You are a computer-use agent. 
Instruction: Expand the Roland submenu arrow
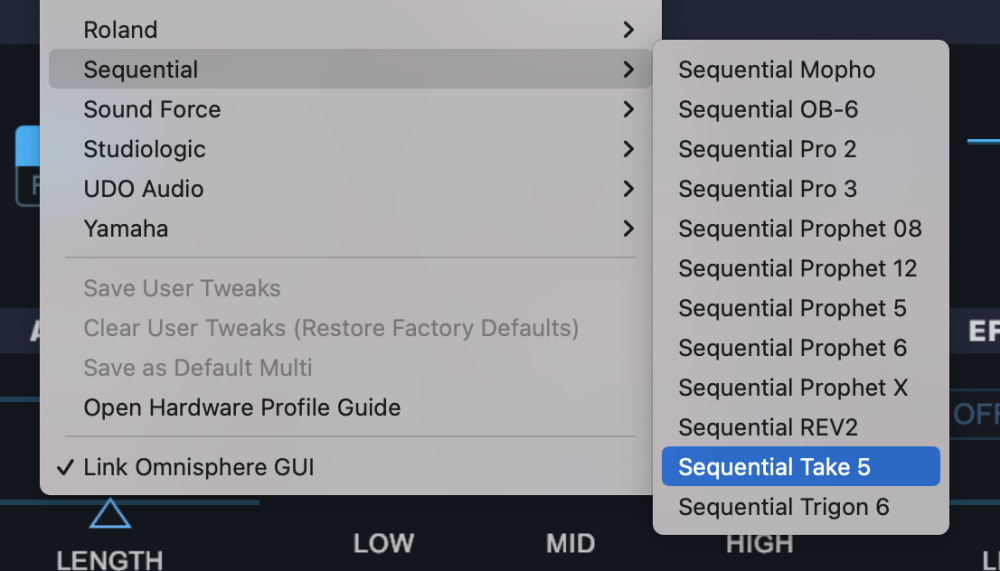(628, 30)
